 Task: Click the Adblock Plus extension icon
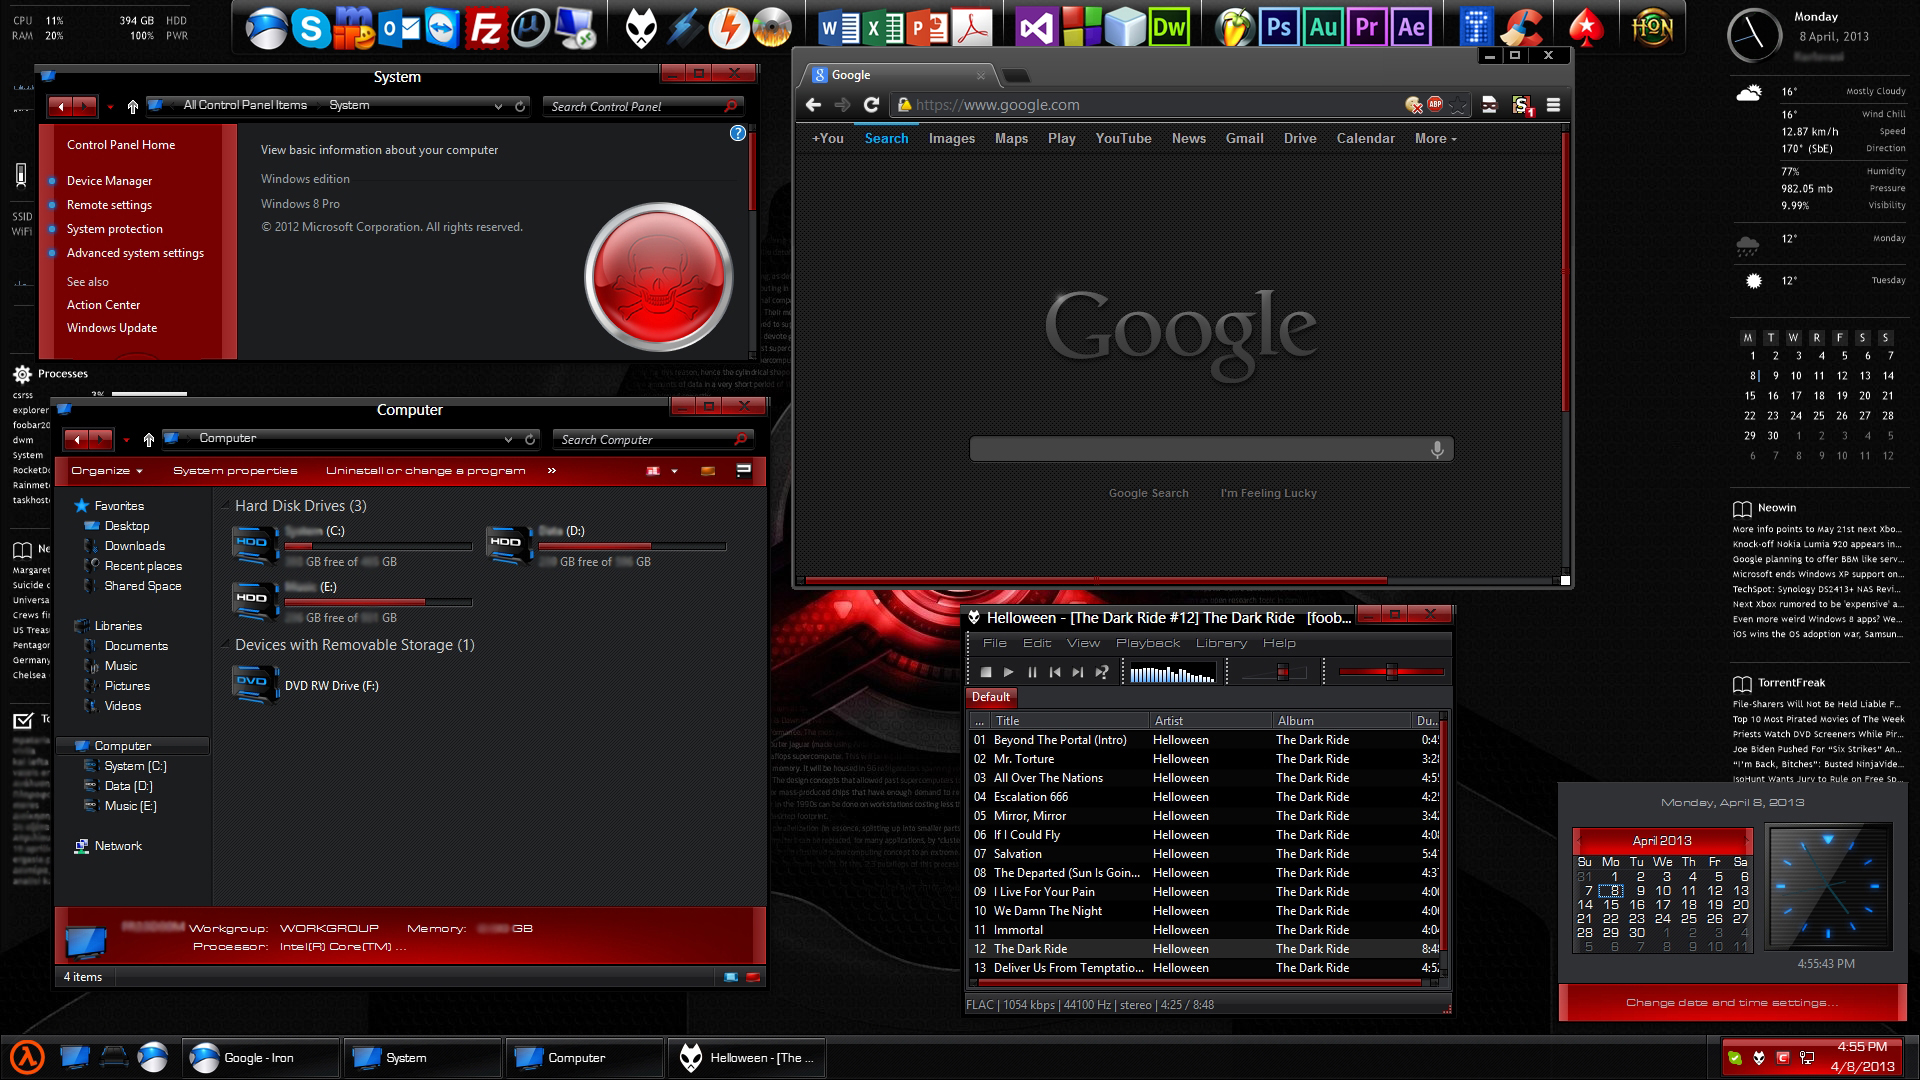1435,104
